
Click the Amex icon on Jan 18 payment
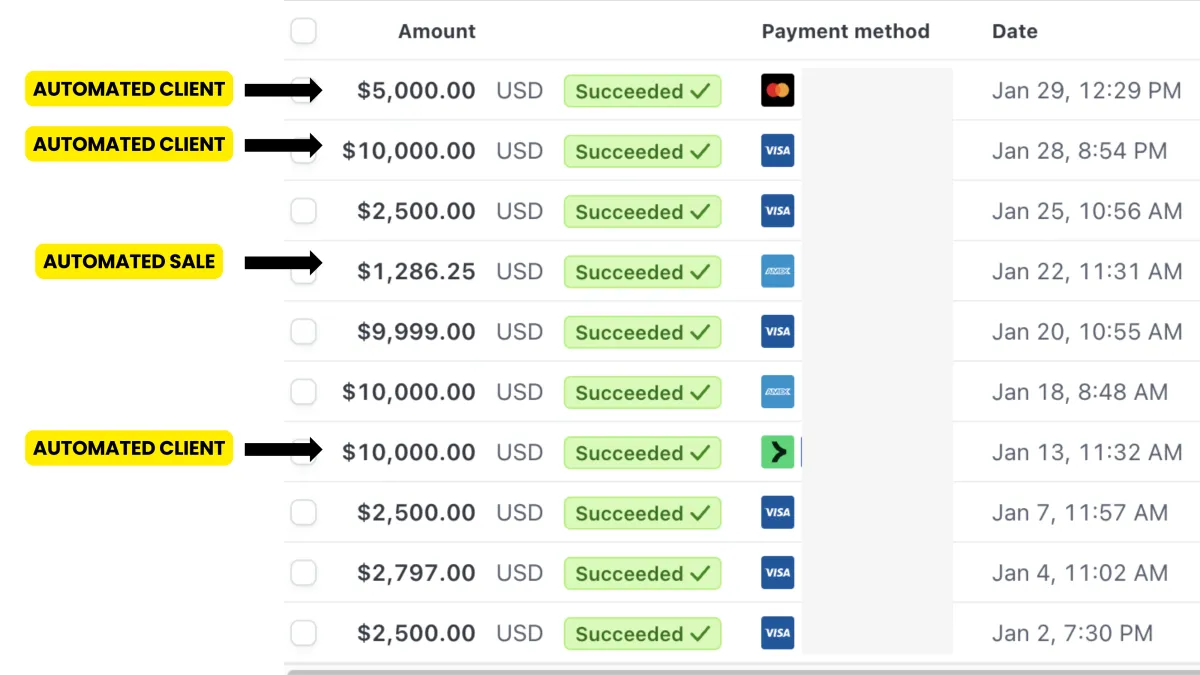tap(777, 392)
